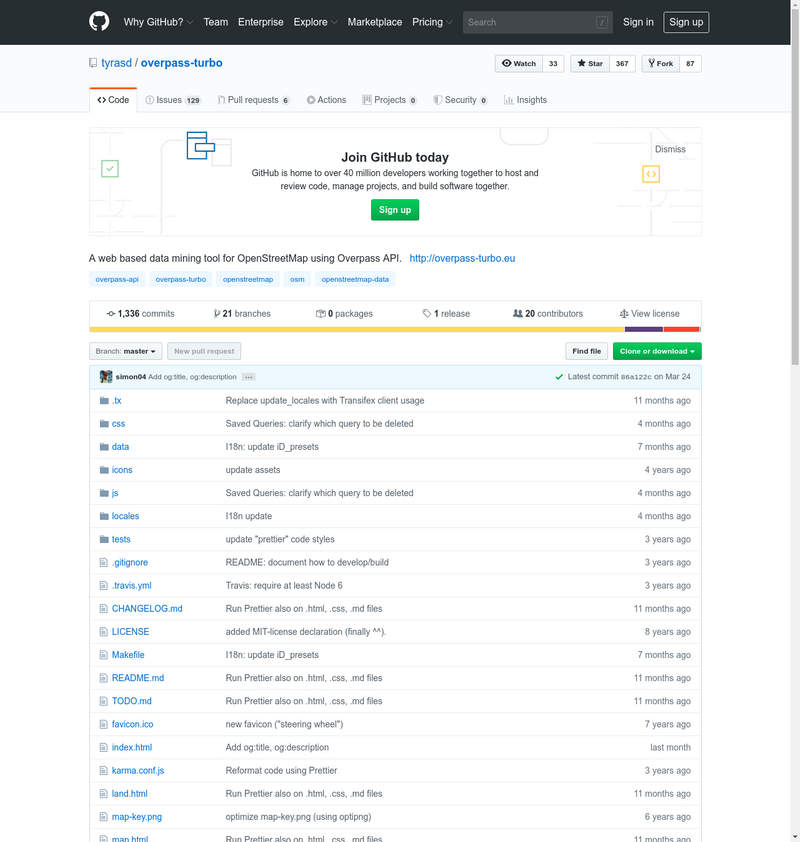
Task: Dismiss the Join GitHub banner
Action: (670, 149)
